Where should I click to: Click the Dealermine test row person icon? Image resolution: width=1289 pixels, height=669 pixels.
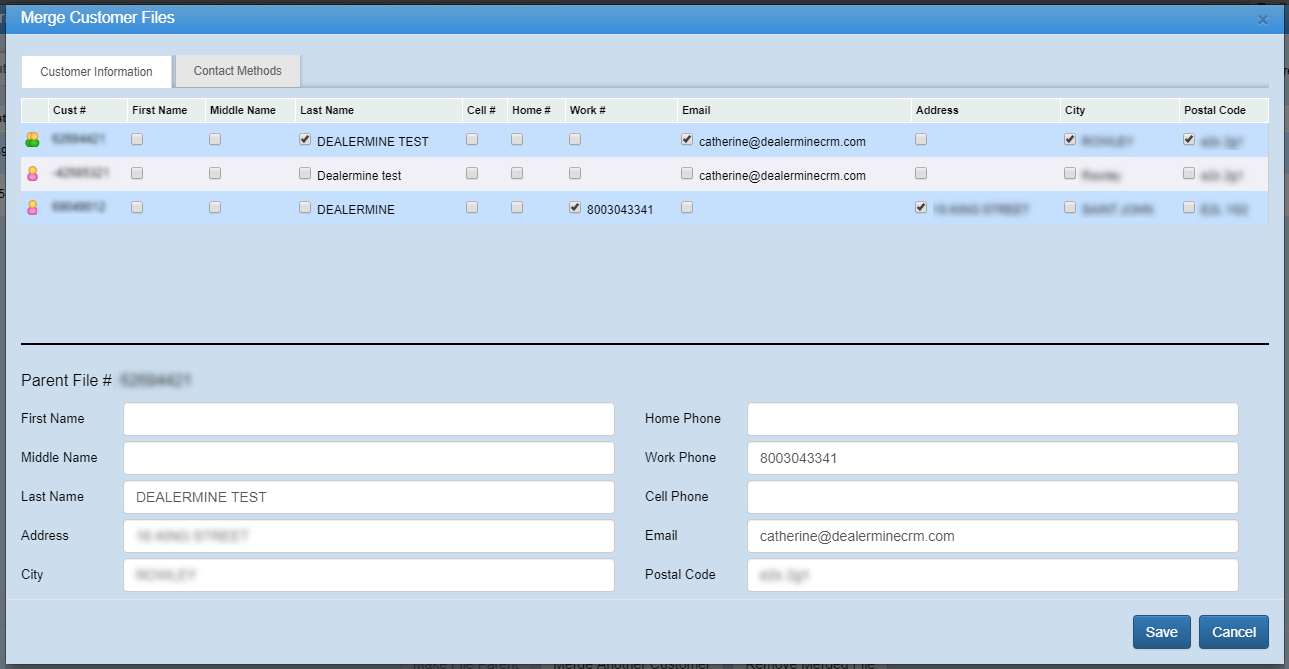pos(32,174)
